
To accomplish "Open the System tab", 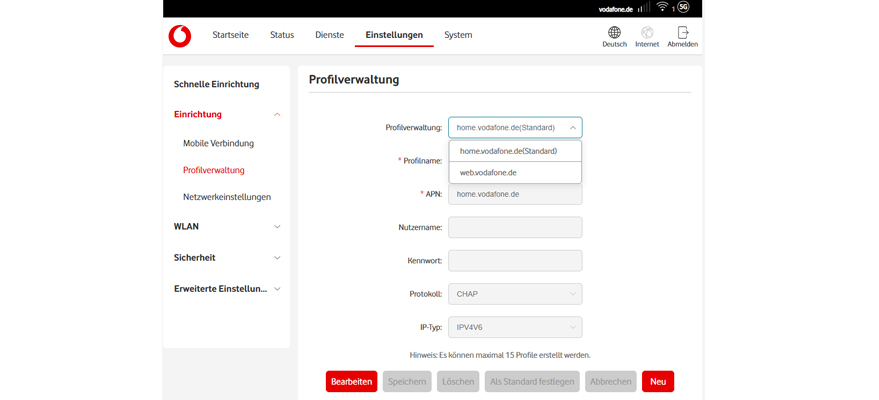I will (458, 35).
